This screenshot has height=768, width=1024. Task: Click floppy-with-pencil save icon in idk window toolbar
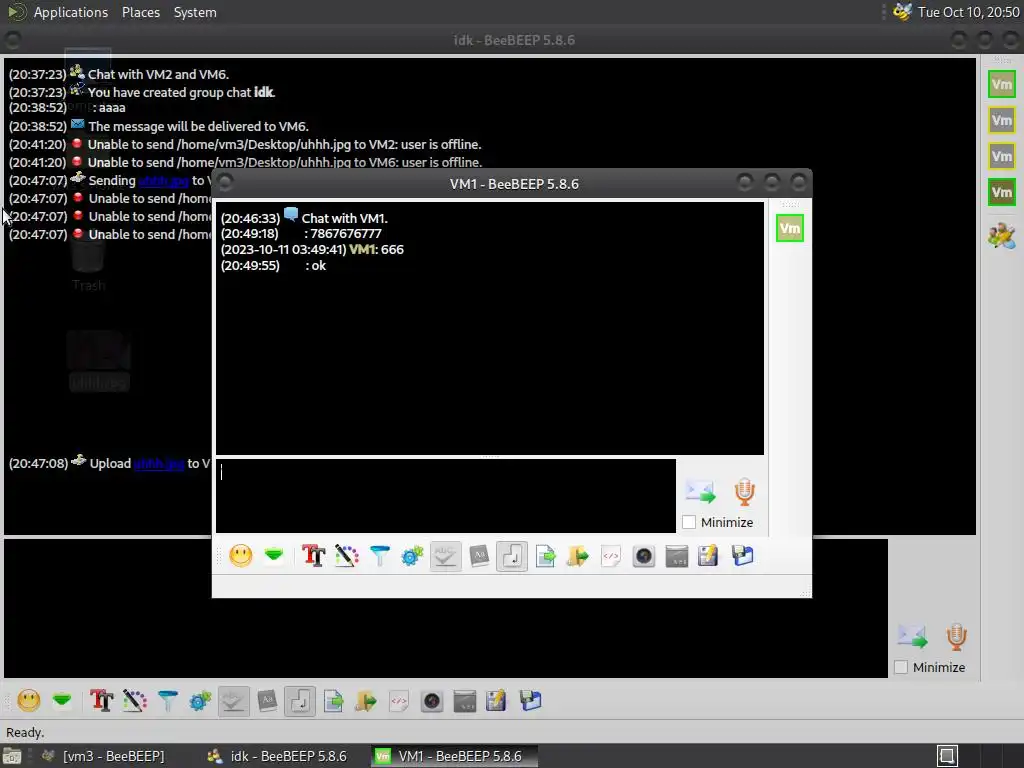tap(496, 701)
